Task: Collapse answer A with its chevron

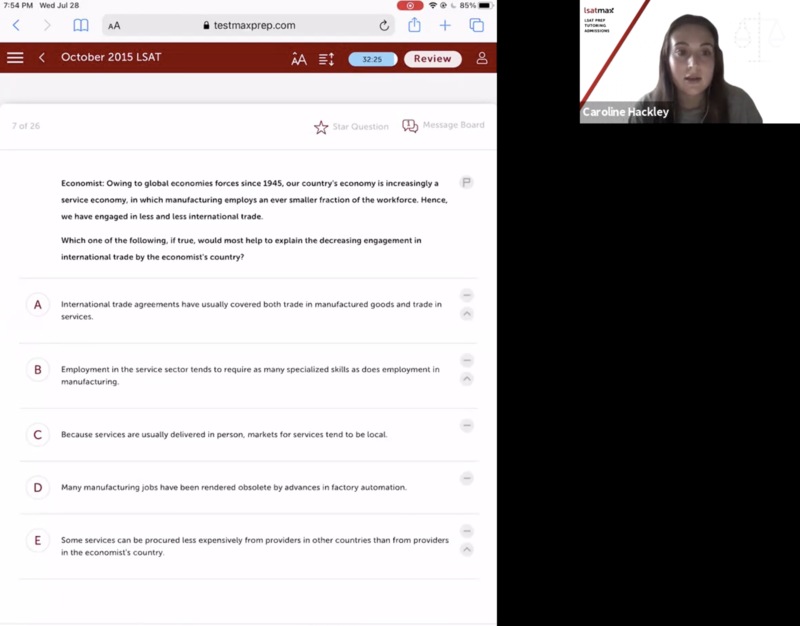Action: 467,314
